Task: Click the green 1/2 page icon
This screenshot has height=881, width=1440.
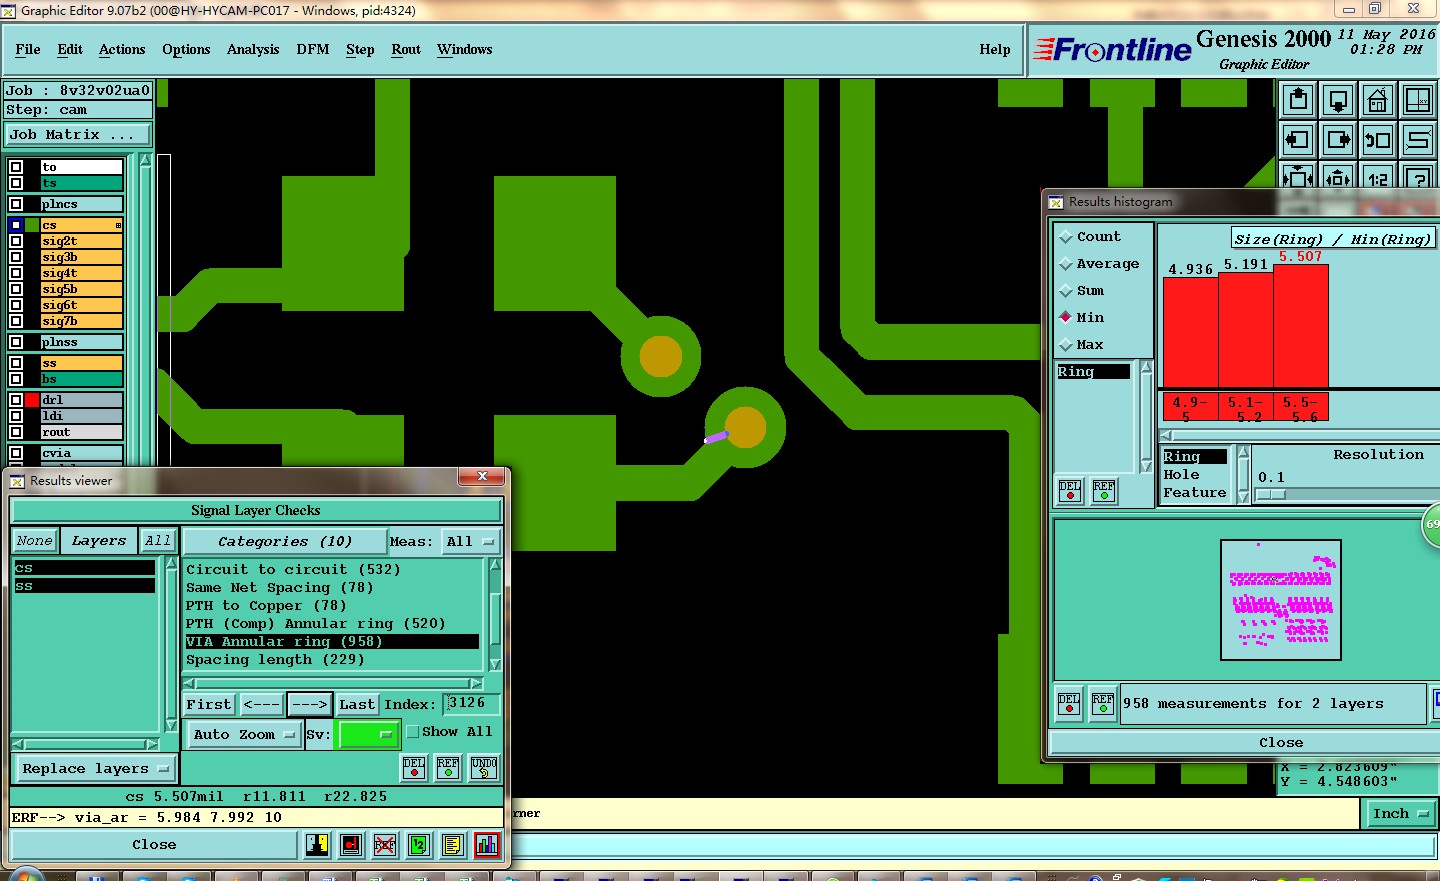Action: [x=419, y=845]
